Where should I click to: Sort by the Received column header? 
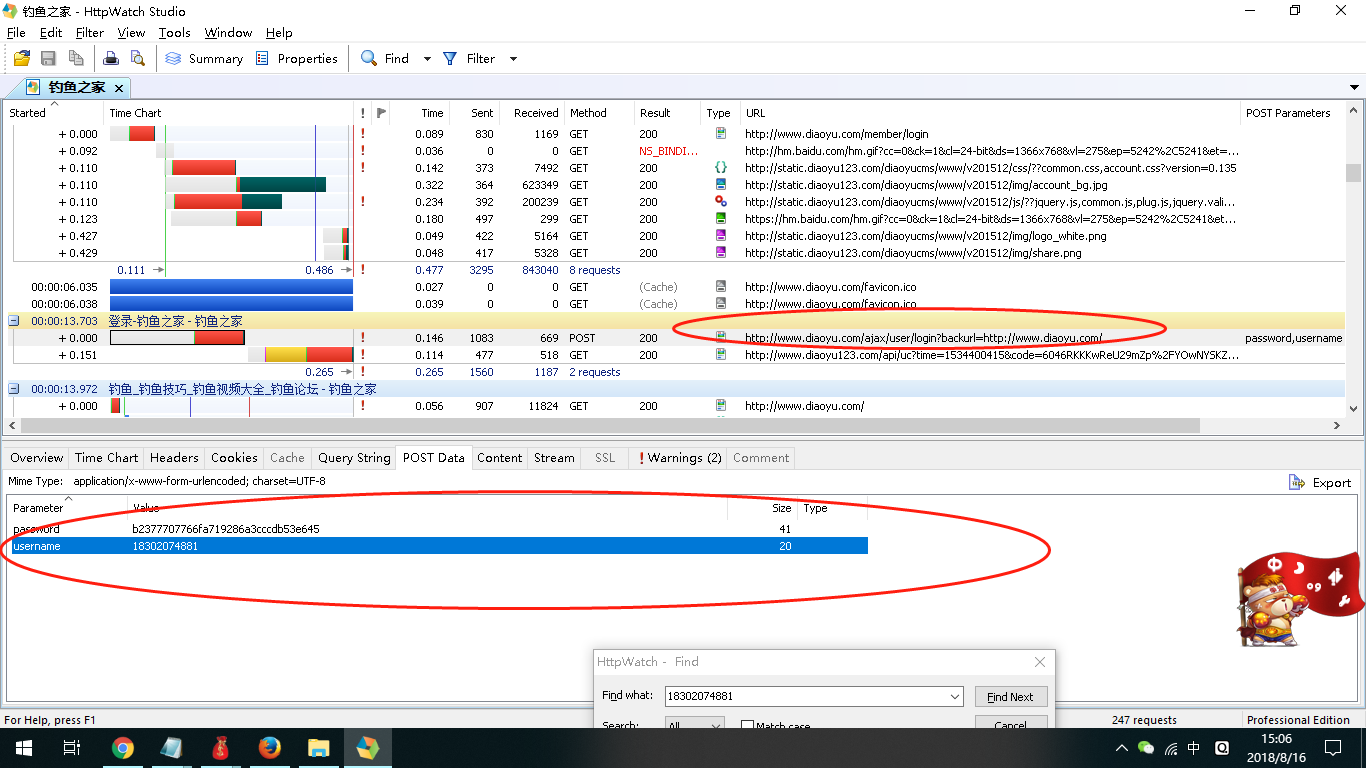pos(535,113)
